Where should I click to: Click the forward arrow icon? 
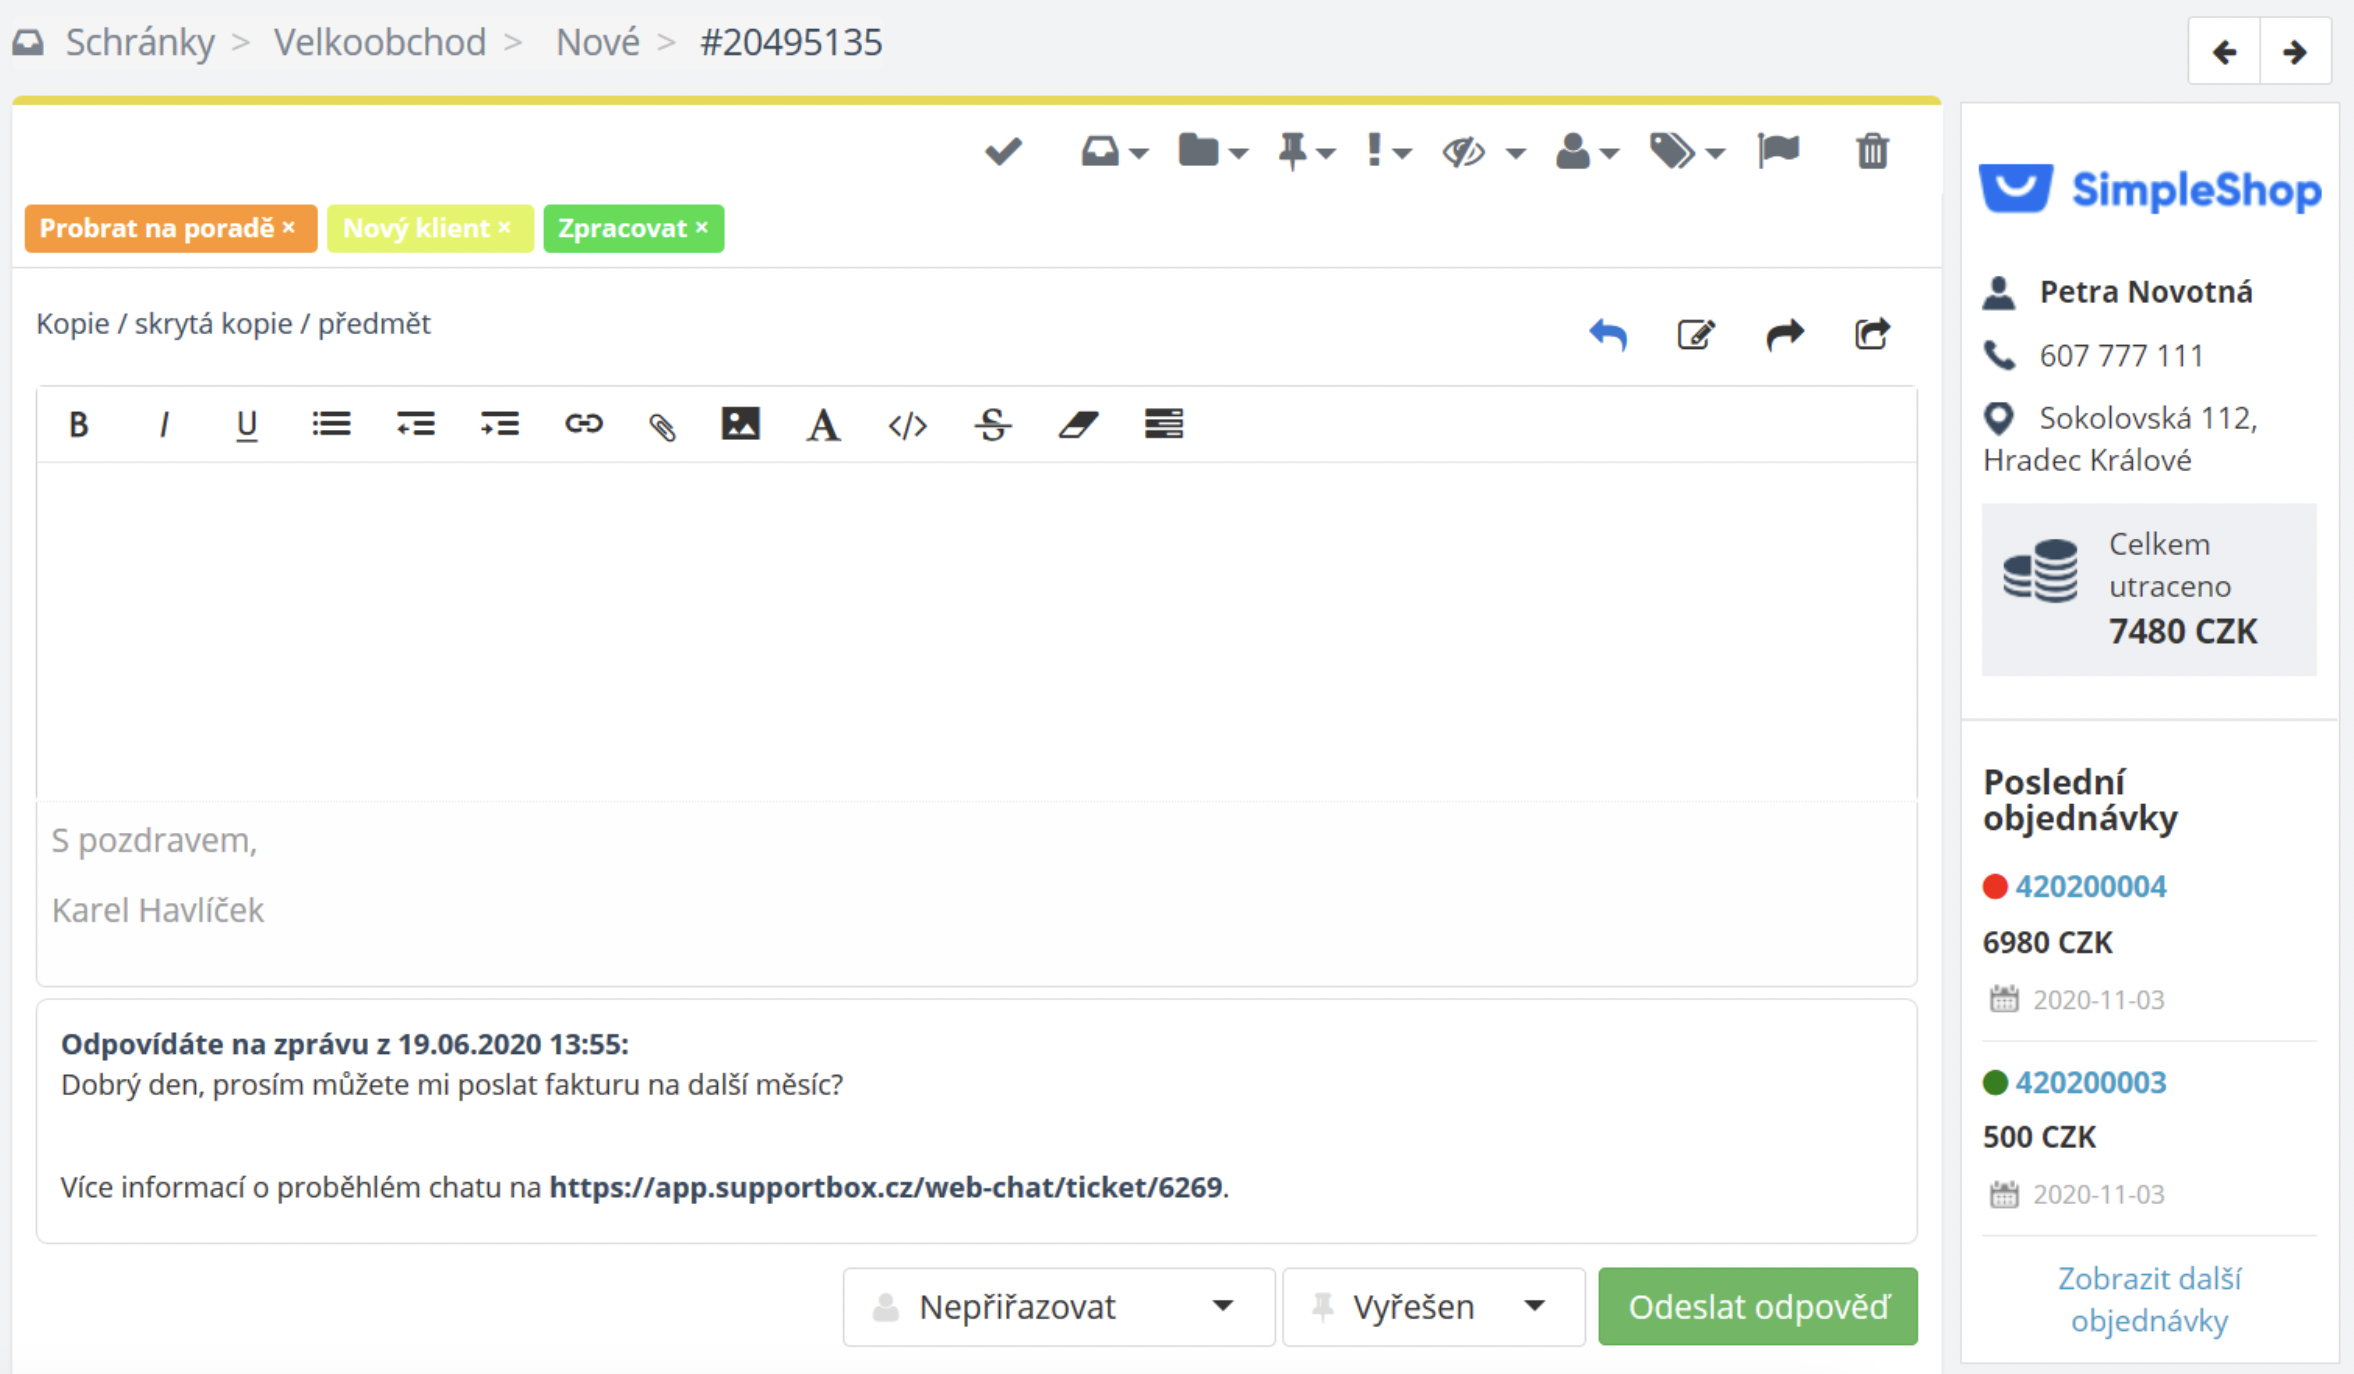pyautogui.click(x=1784, y=334)
